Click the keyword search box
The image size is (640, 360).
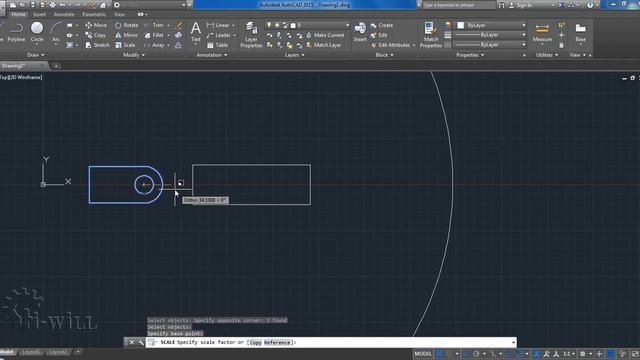pyautogui.click(x=458, y=5)
